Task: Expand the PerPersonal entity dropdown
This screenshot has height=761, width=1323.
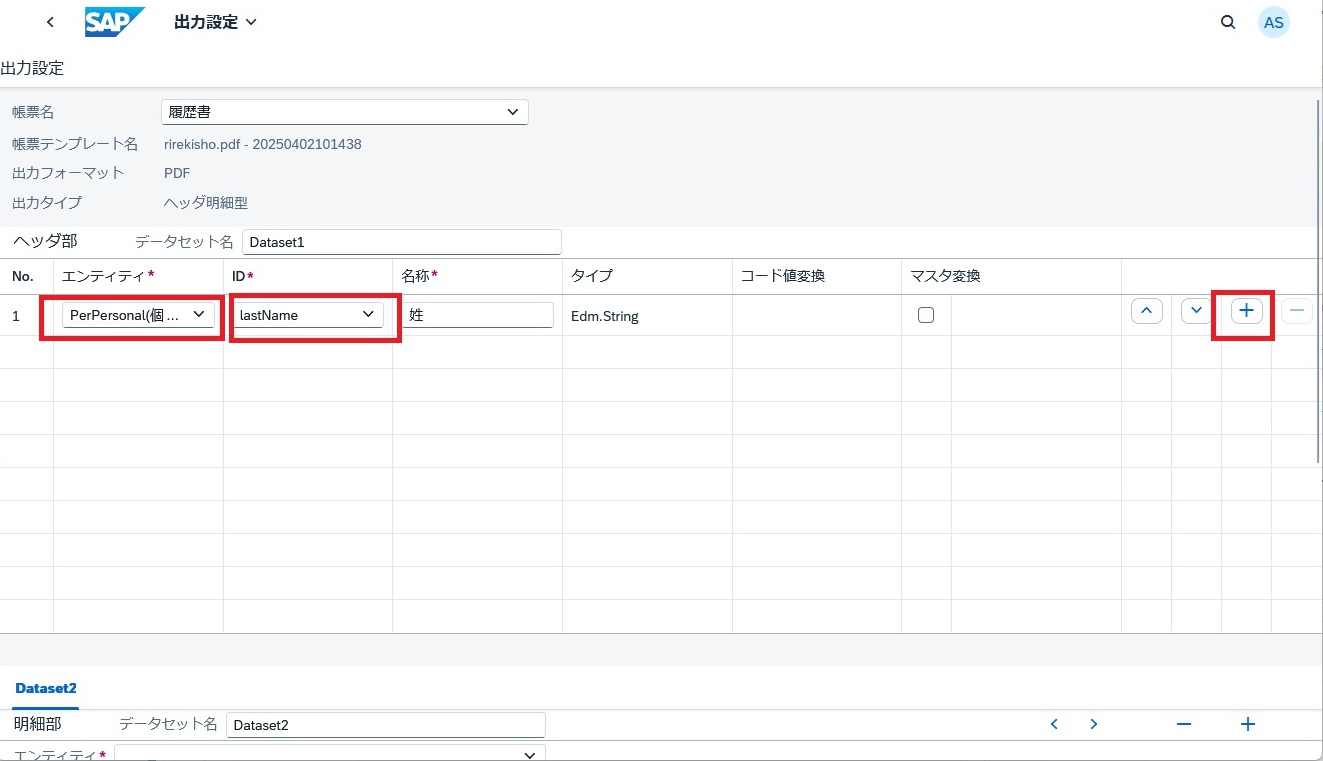Action: coord(138,315)
